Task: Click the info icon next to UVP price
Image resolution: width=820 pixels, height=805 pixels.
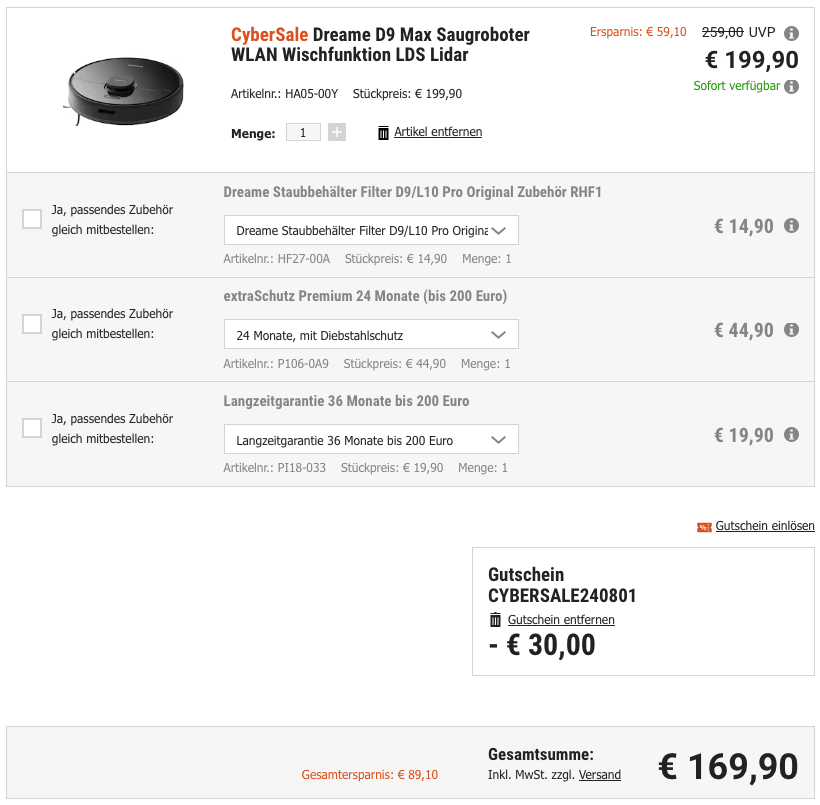Action: (791, 33)
